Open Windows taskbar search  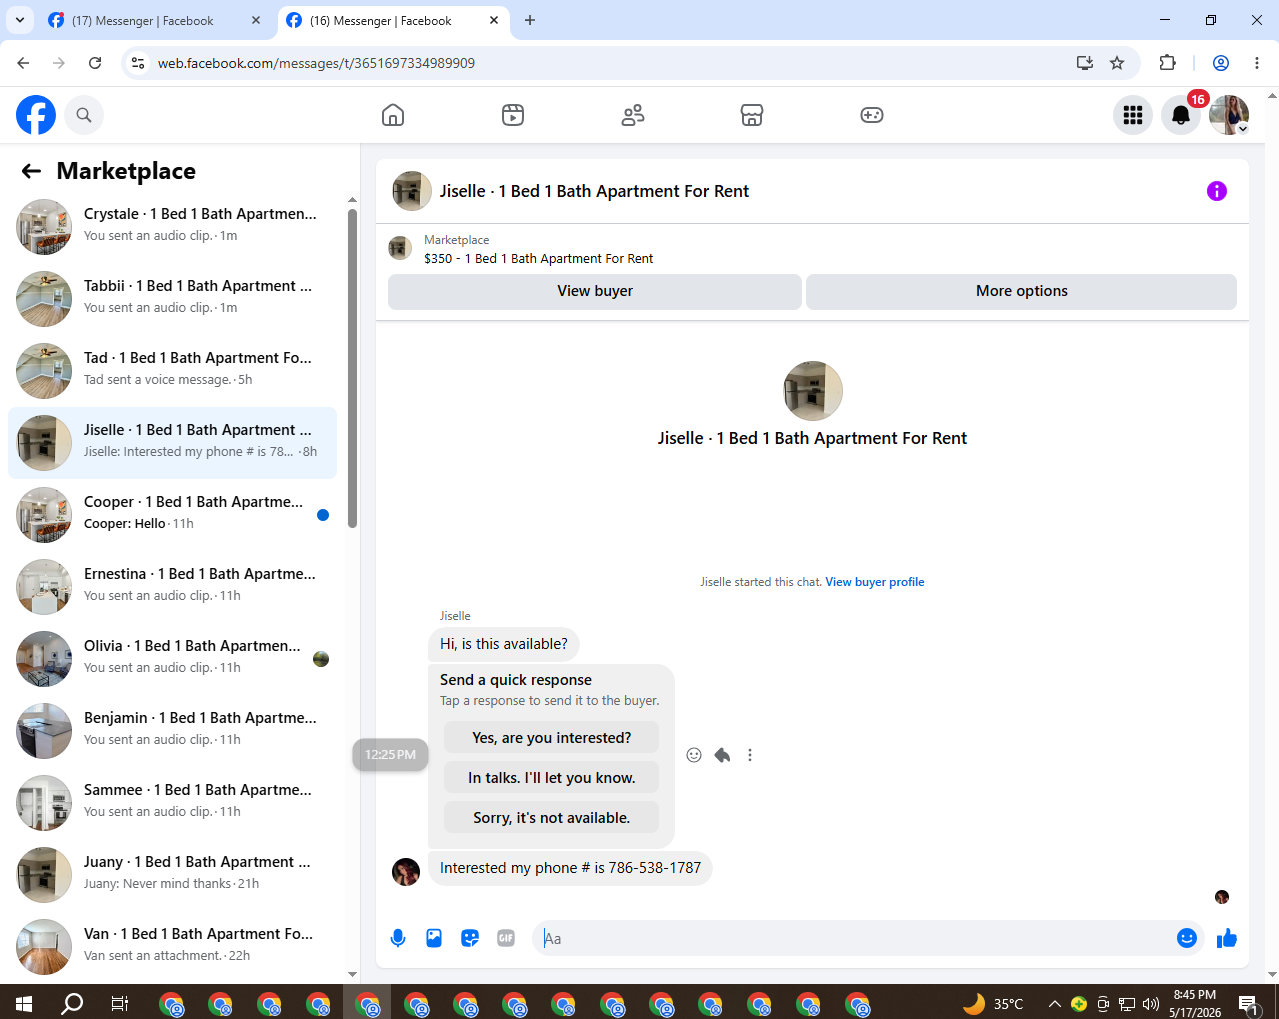pos(72,1003)
